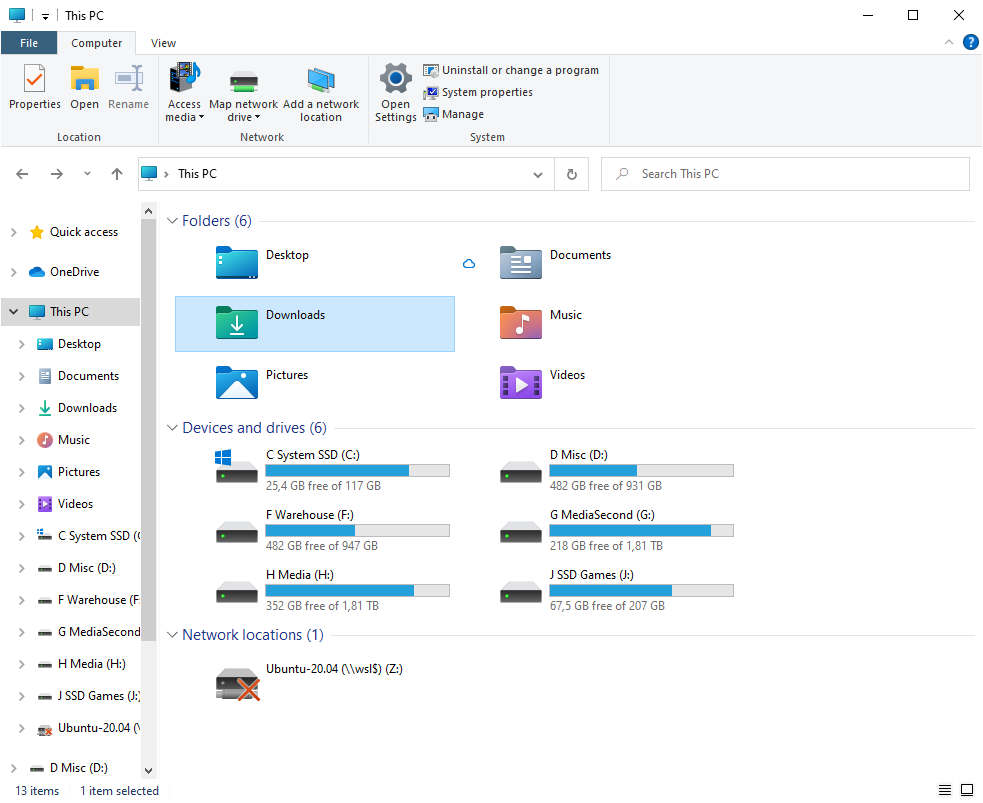The width and height of the screenshot is (983, 803).
Task: Open address bar history dropdown
Action: tap(538, 174)
